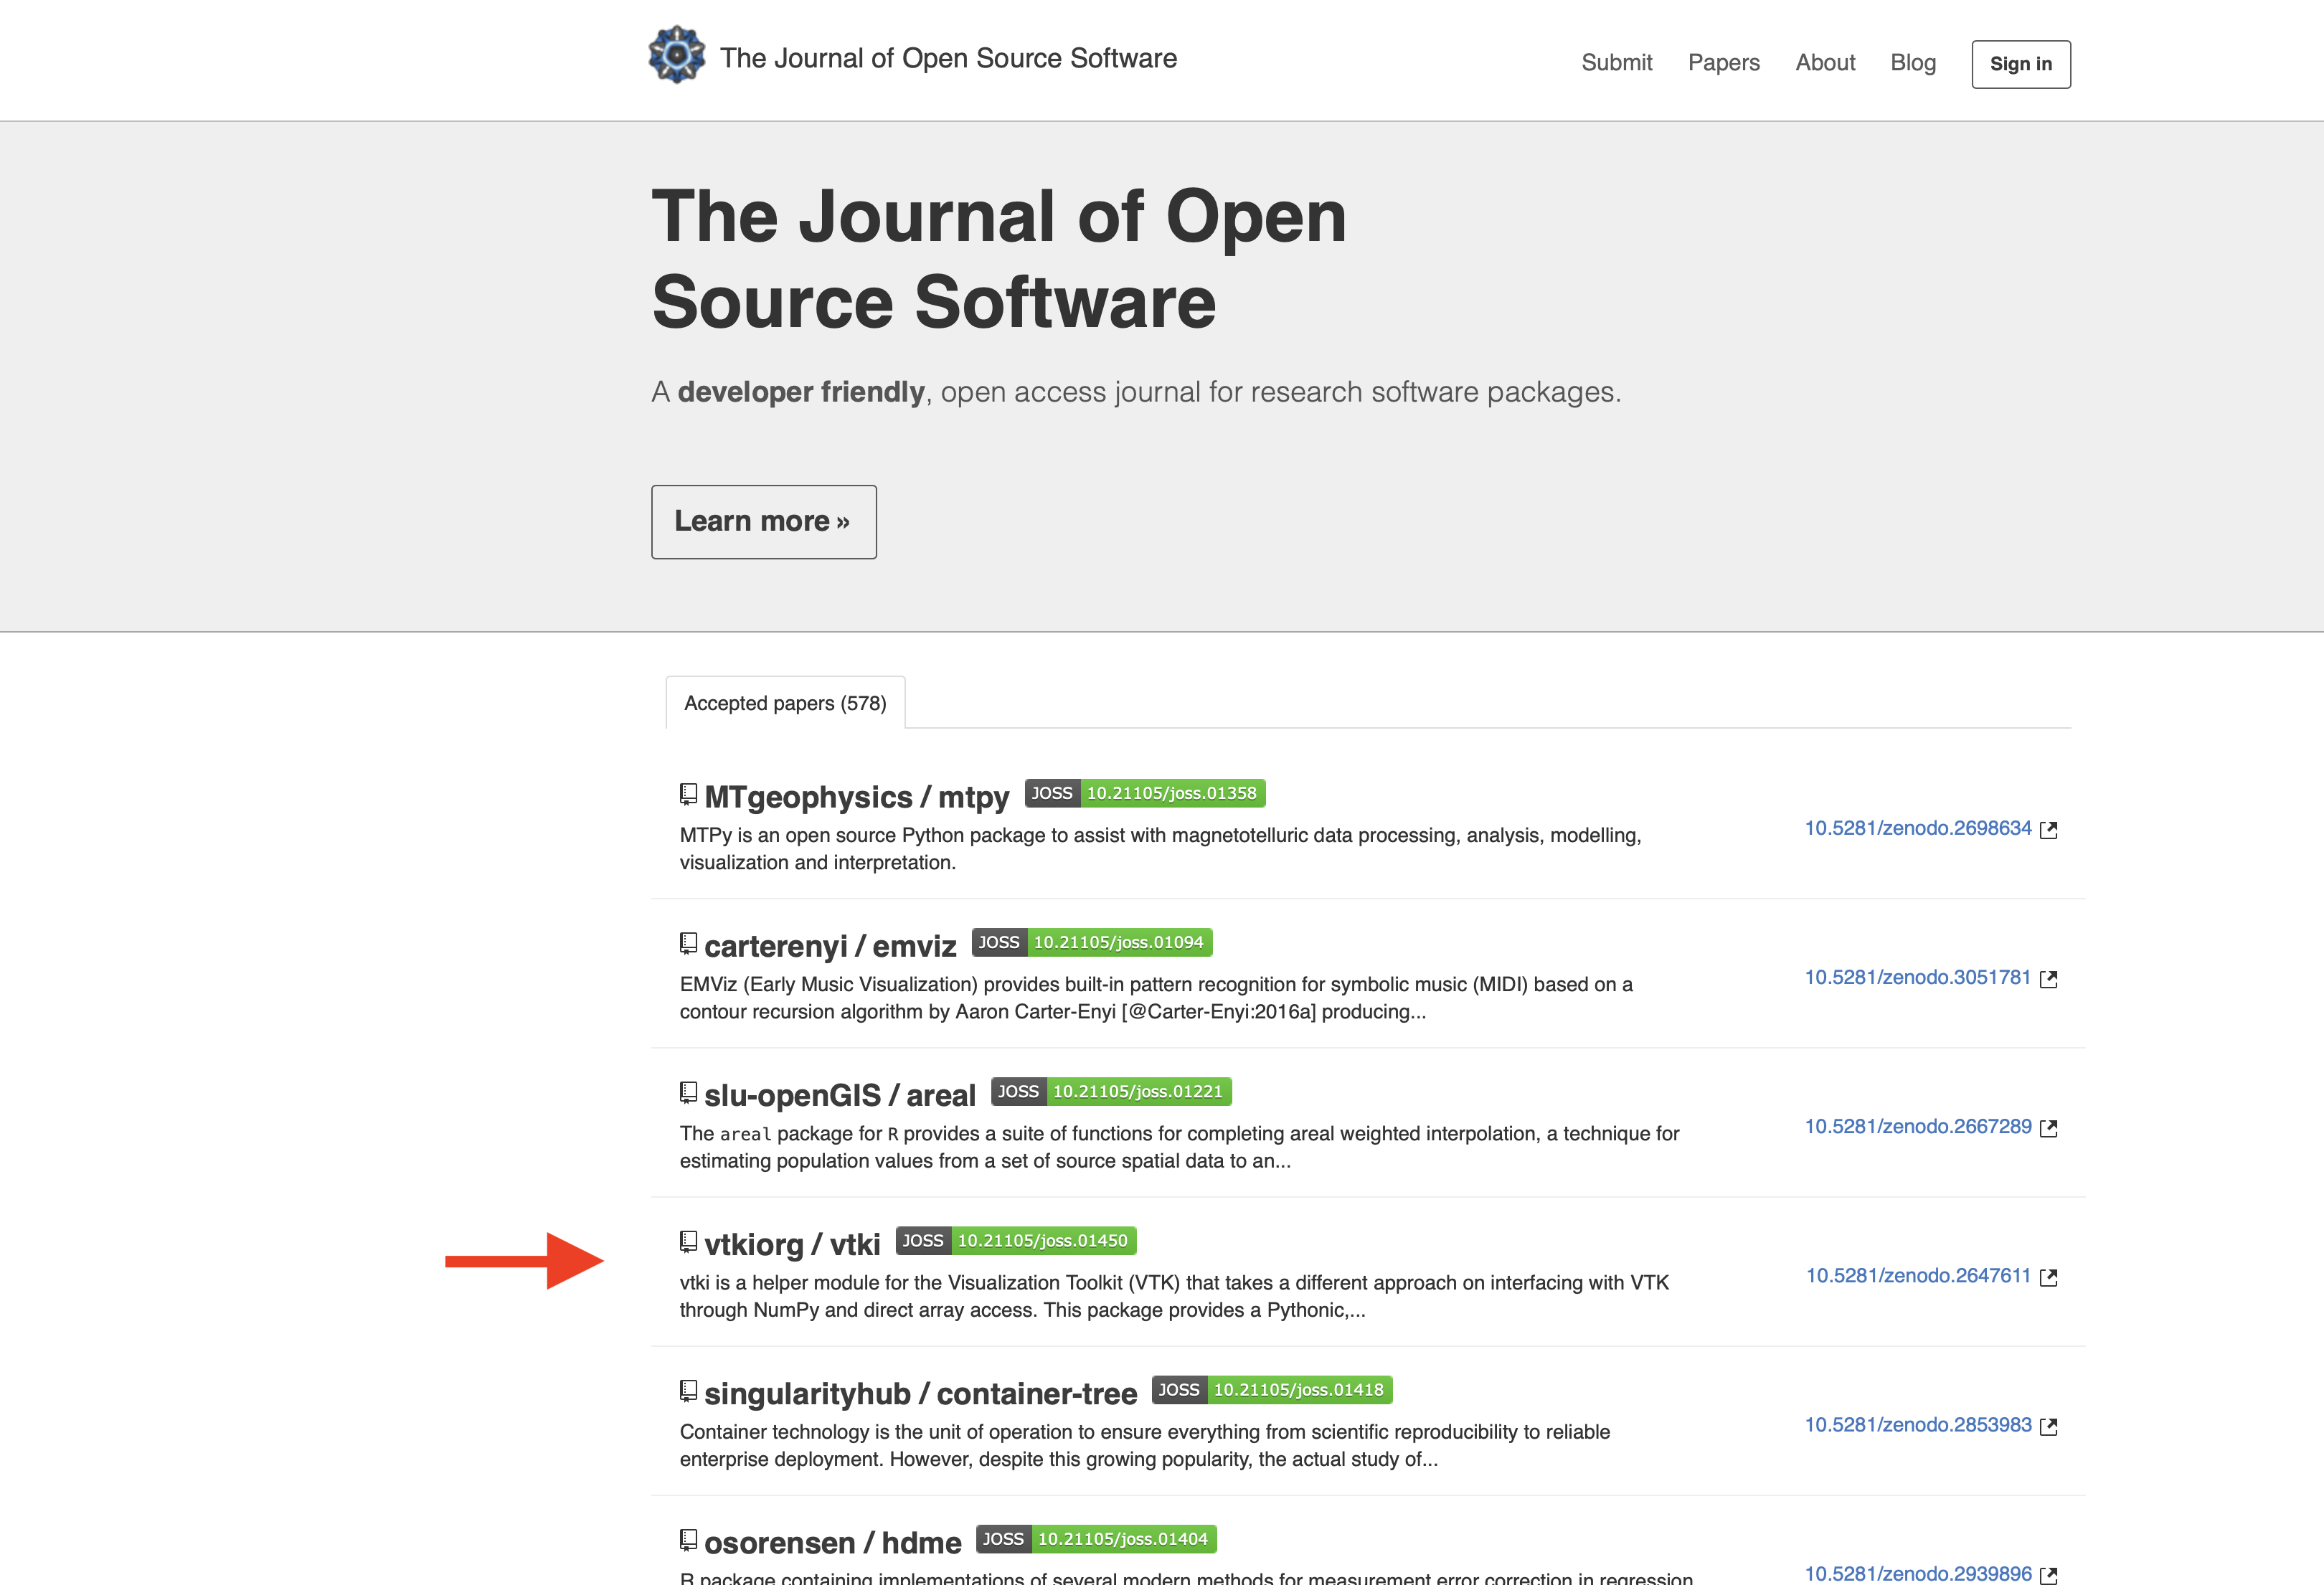This screenshot has height=1585, width=2324.
Task: Click the areal package description text
Action: click(1179, 1147)
